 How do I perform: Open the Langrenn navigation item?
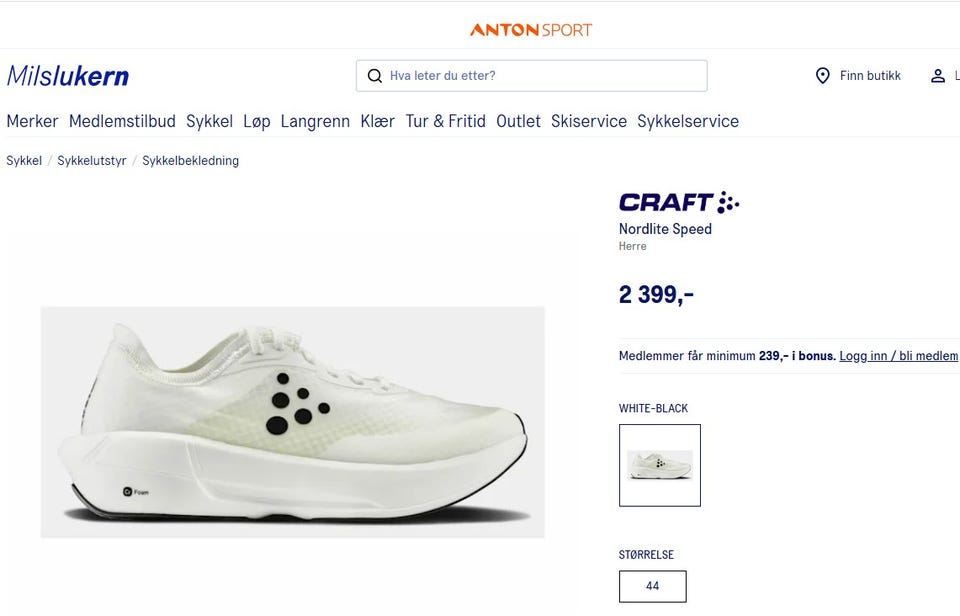point(315,121)
